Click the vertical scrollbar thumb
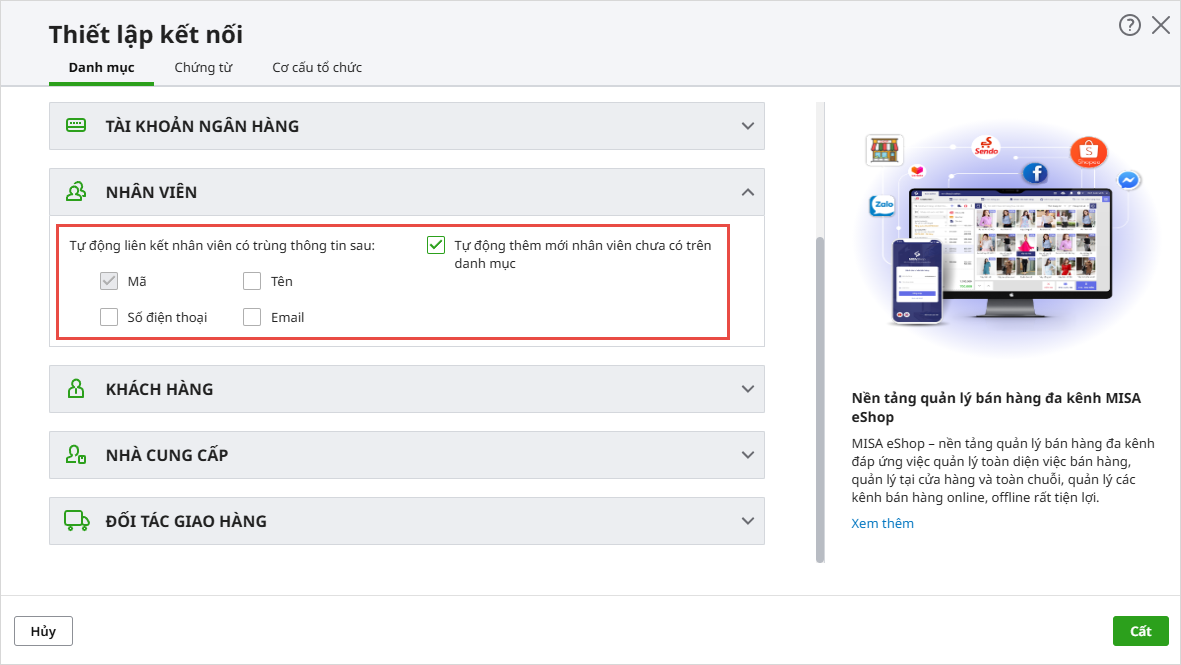The height and width of the screenshot is (665, 1181). tap(821, 400)
